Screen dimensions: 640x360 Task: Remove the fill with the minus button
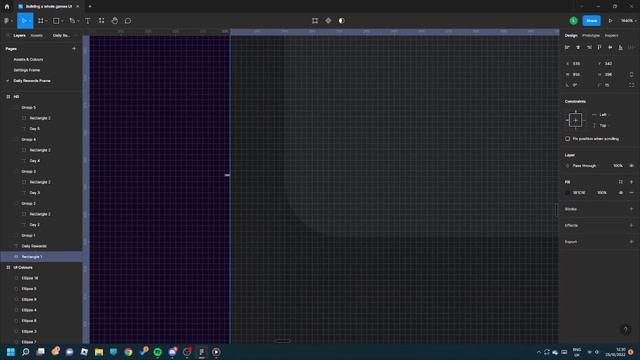(631, 193)
